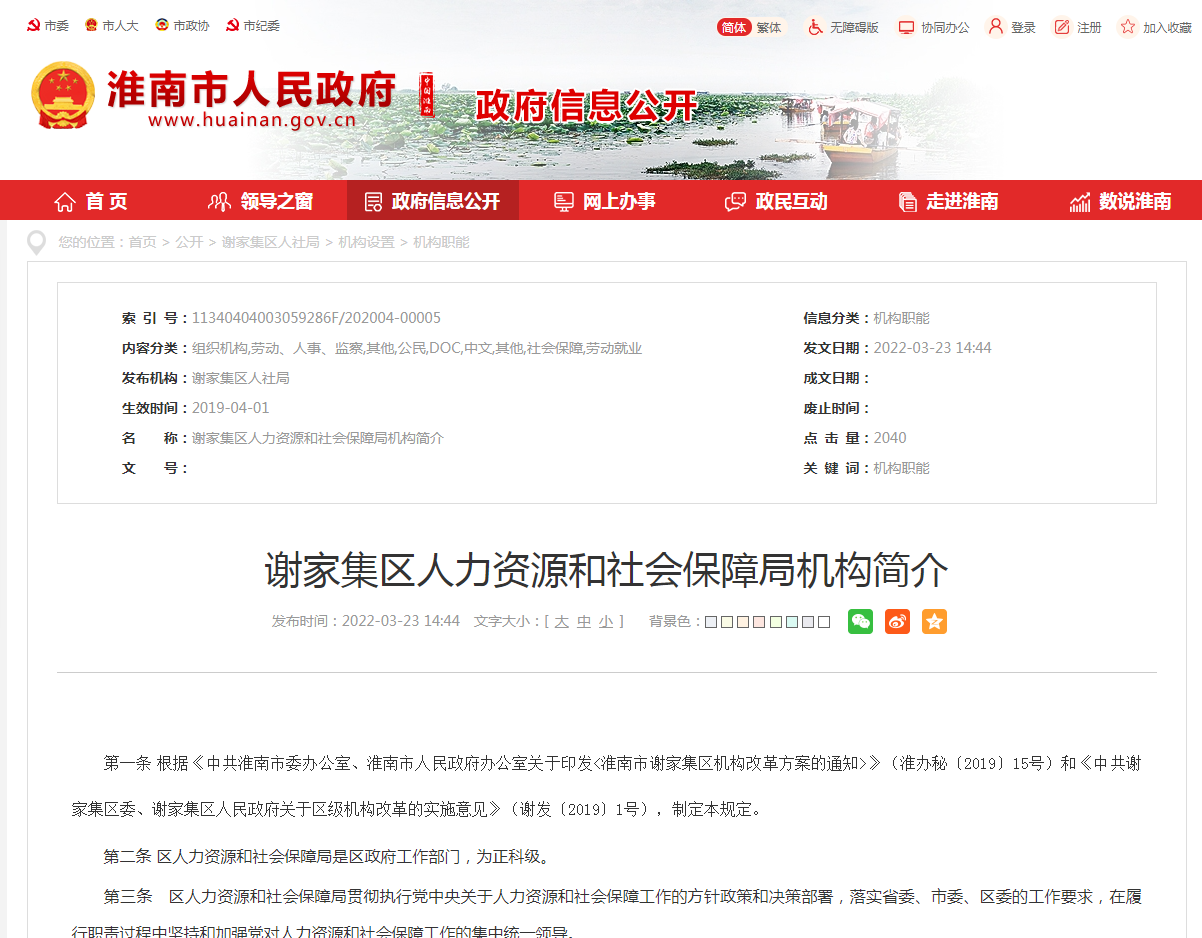Click the Qzone star share icon
1202x938 pixels.
(x=933, y=621)
